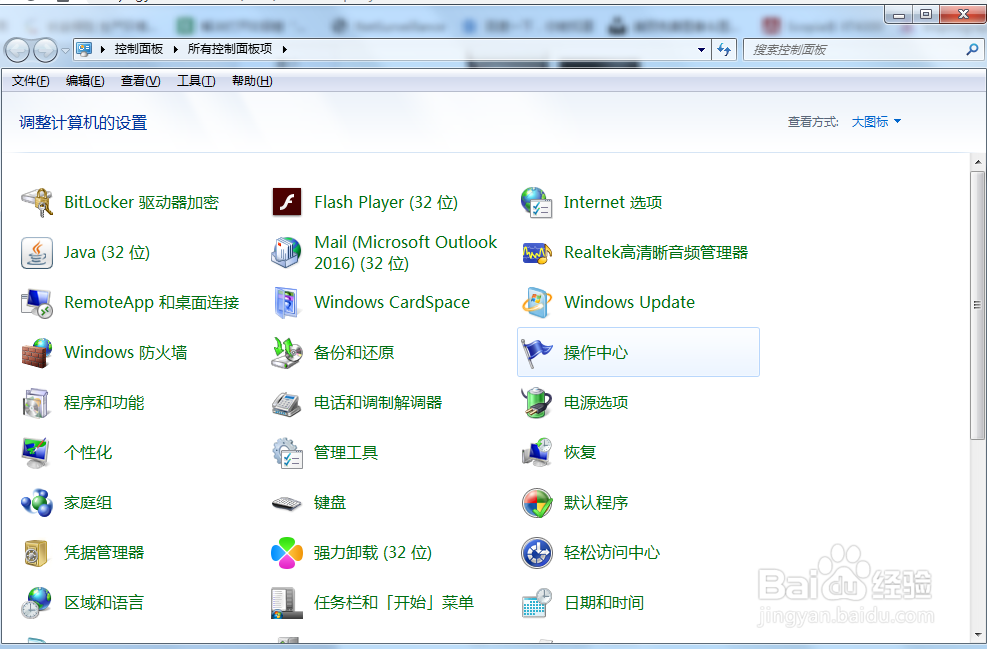
Task: Open 个性化 monitor icon
Action: tap(37, 453)
